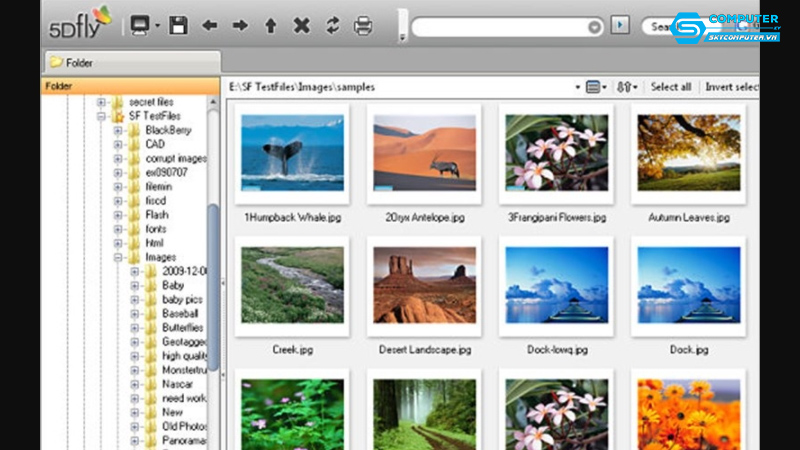Click the delete X icon in toolbar
The width and height of the screenshot is (800, 450).
coord(301,25)
